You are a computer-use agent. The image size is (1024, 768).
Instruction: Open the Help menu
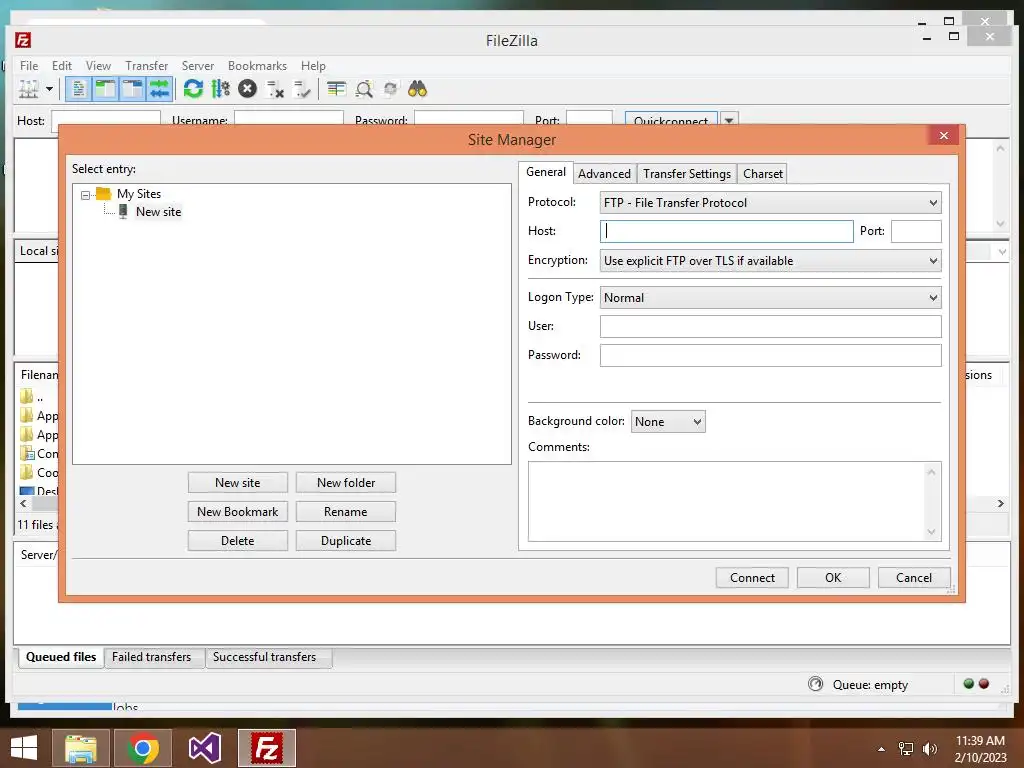pos(313,66)
